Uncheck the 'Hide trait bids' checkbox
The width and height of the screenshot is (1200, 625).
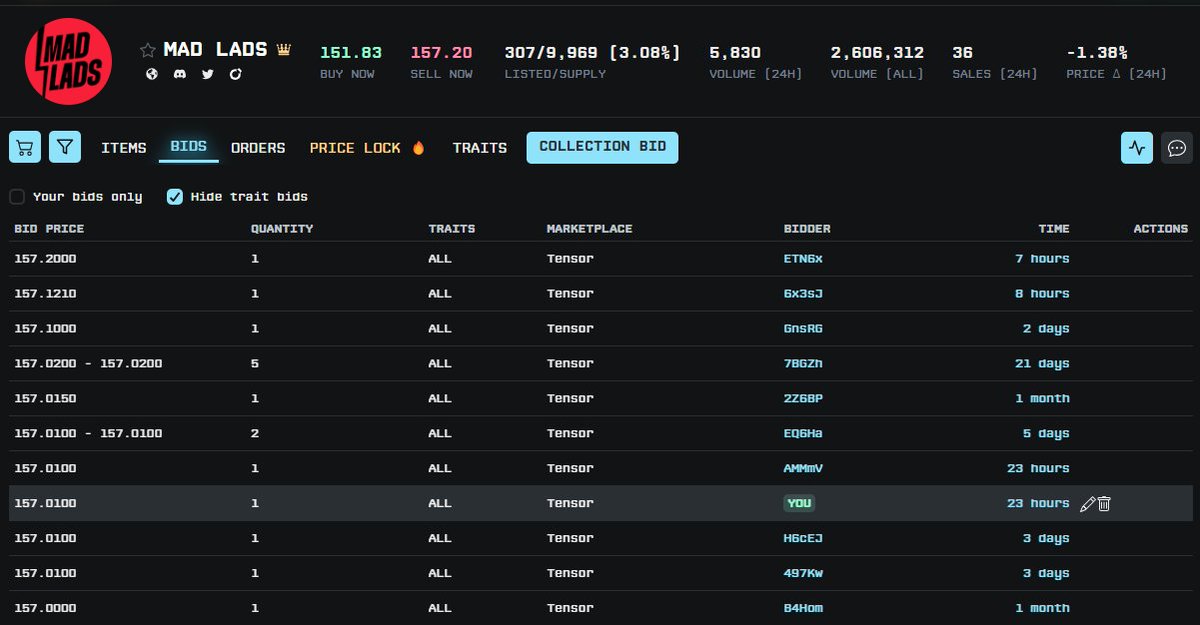point(175,197)
